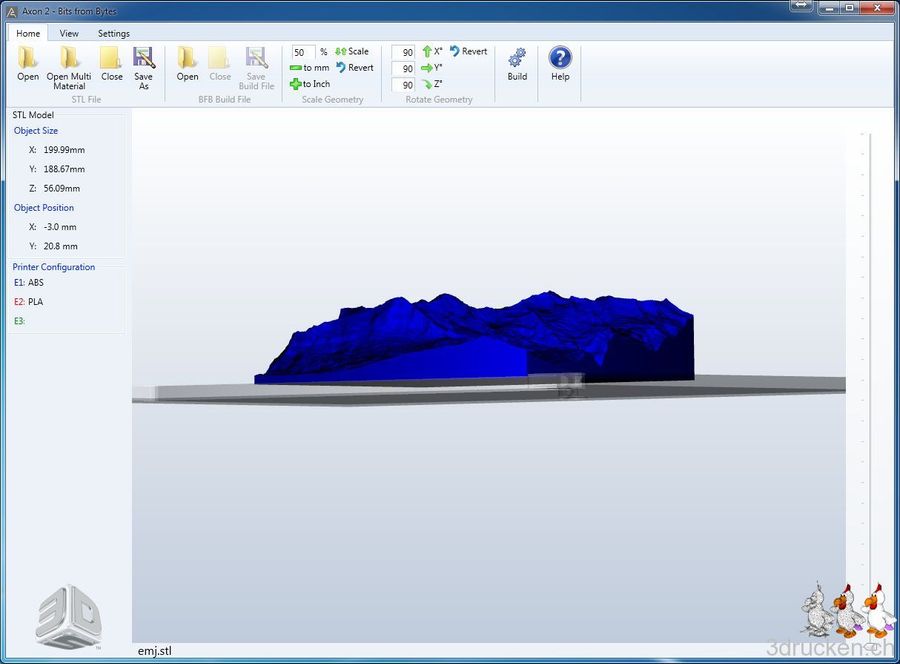Select the E3 extruder entry

coord(20,321)
